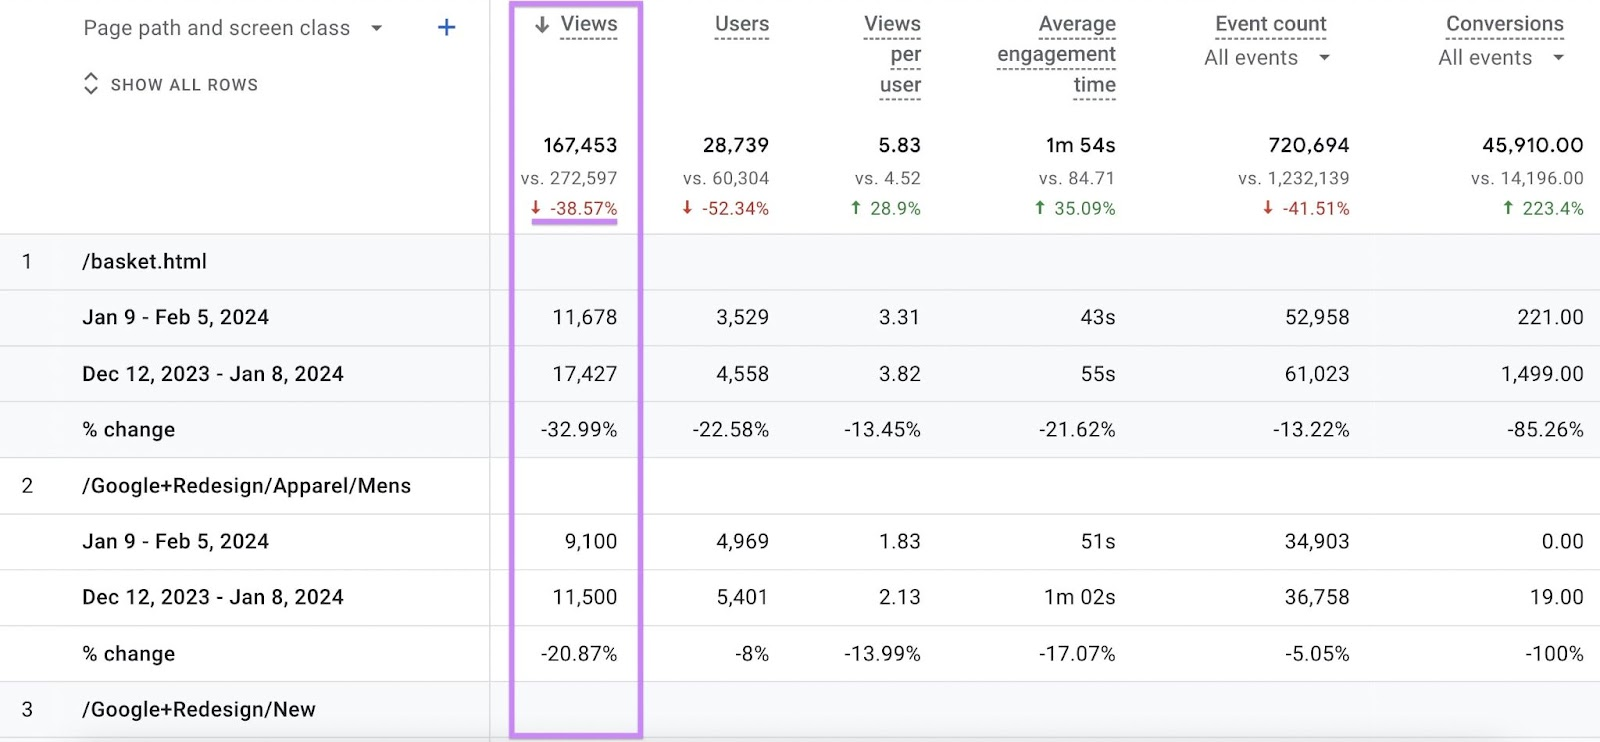Sort by Views per user column header
This screenshot has width=1600, height=742.
pyautogui.click(x=891, y=54)
